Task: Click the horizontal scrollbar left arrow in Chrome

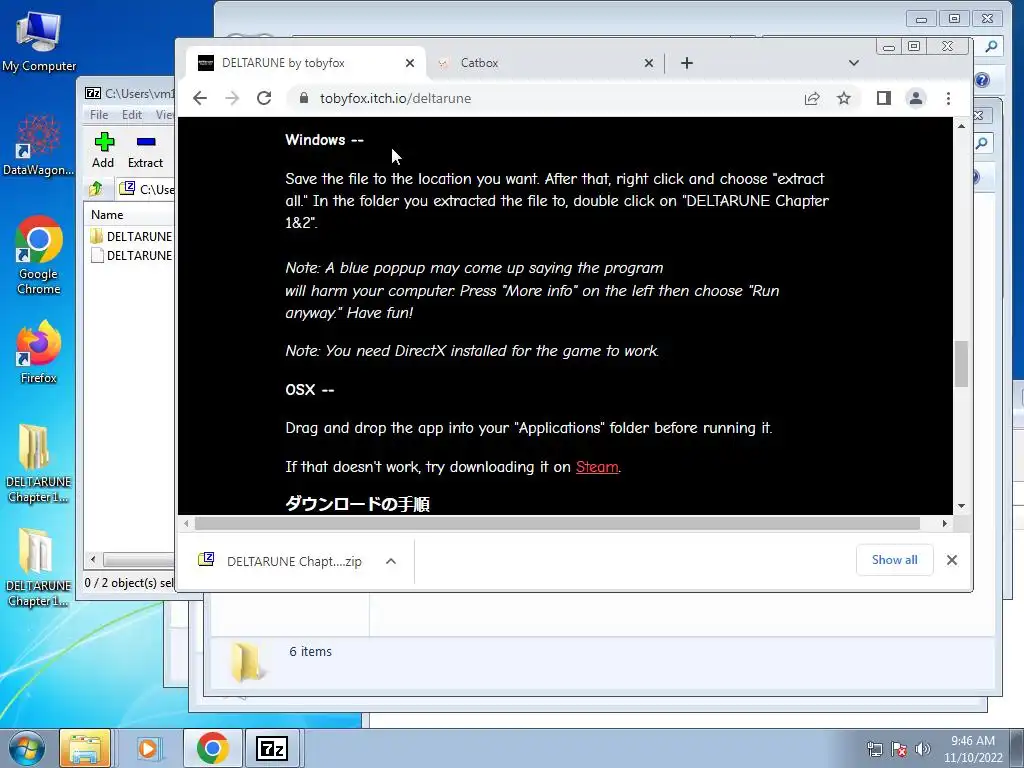Action: pyautogui.click(x=187, y=523)
